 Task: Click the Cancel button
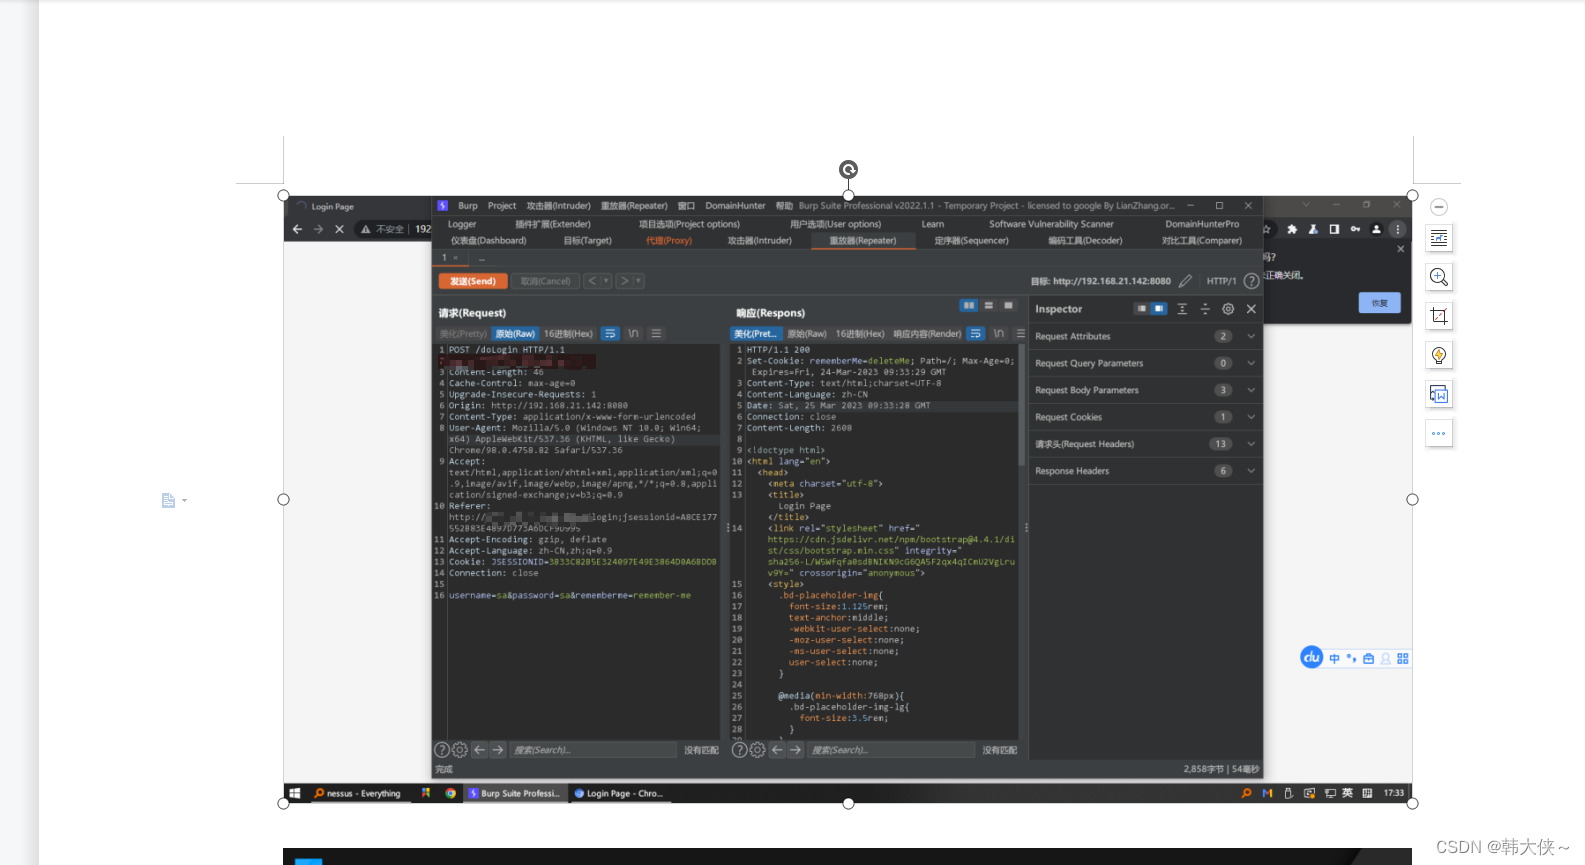click(x=545, y=281)
